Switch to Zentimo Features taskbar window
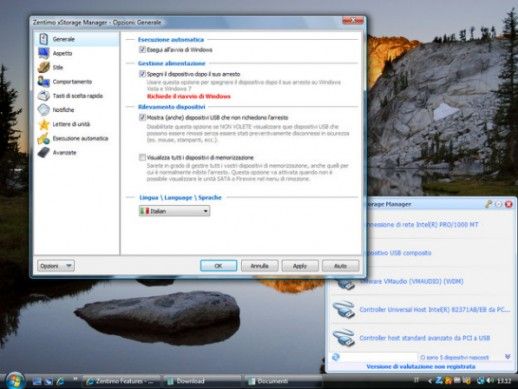 [122, 381]
